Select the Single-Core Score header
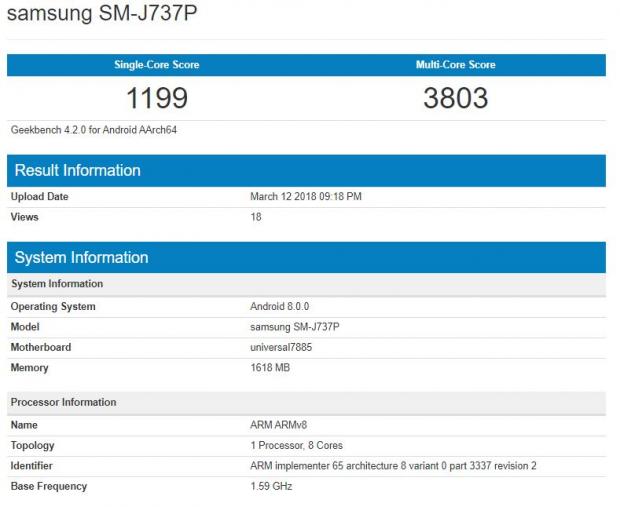The width and height of the screenshot is (620, 507). (156, 65)
